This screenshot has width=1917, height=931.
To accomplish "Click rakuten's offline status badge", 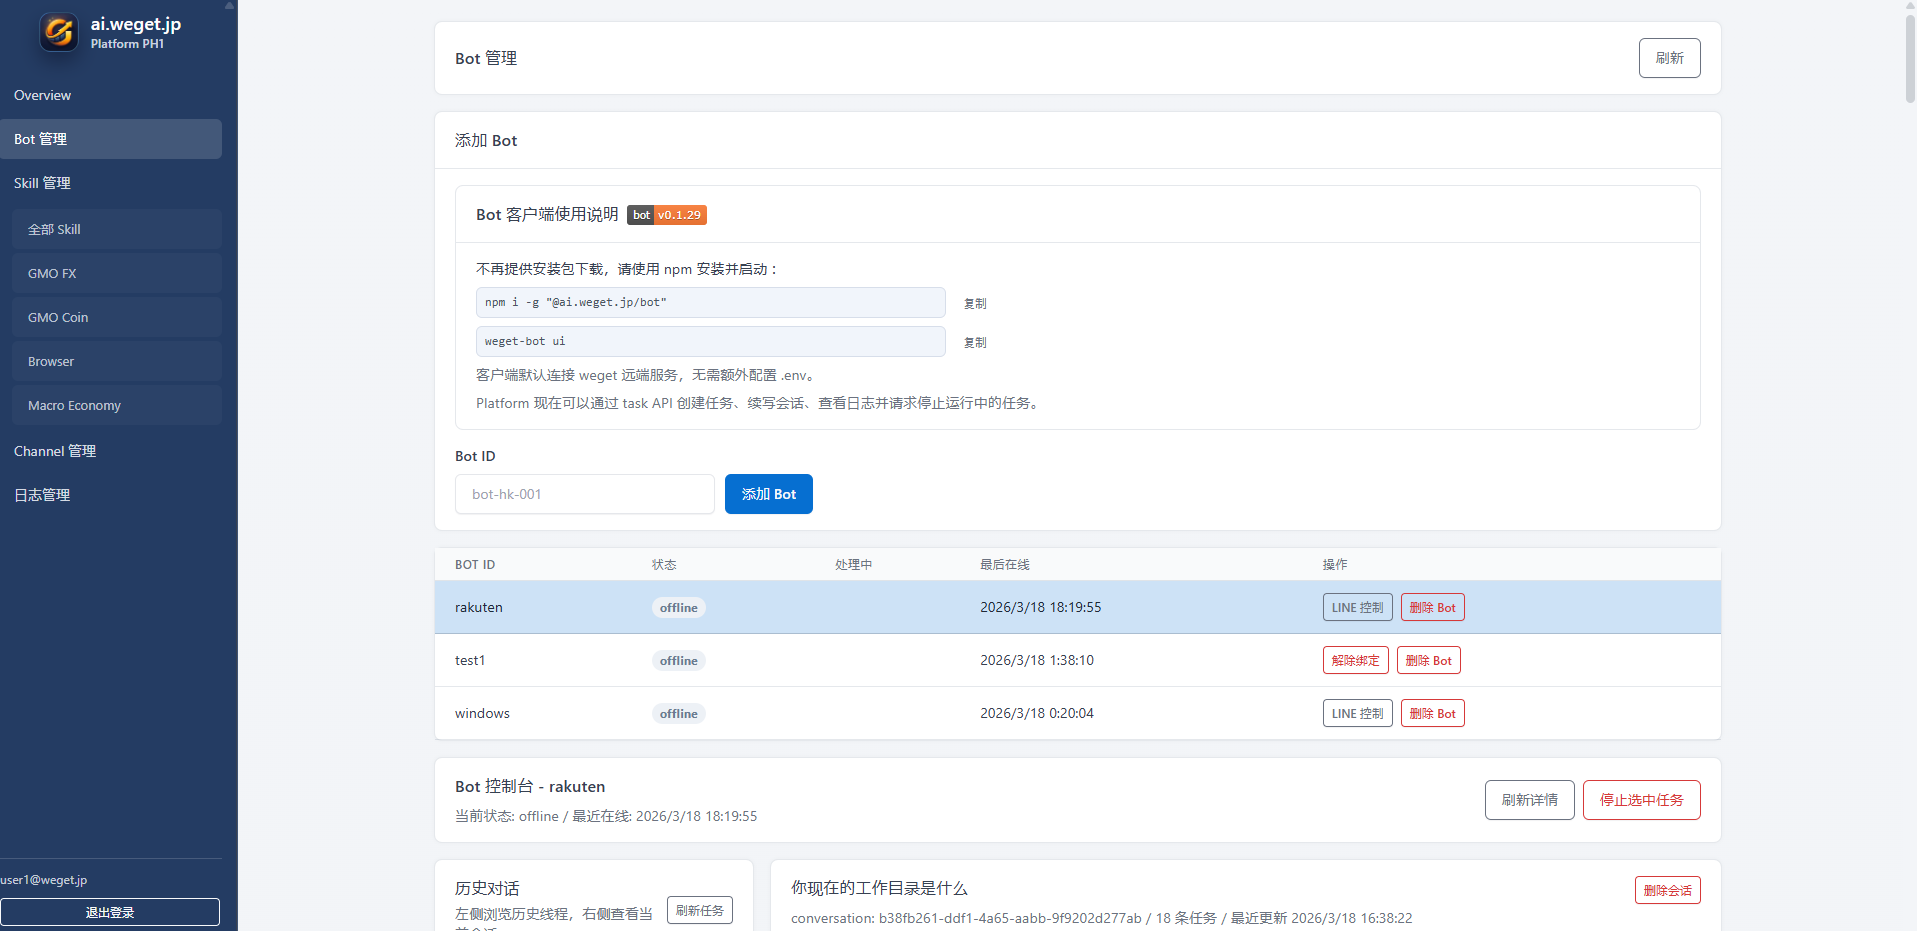I will coord(679,608).
